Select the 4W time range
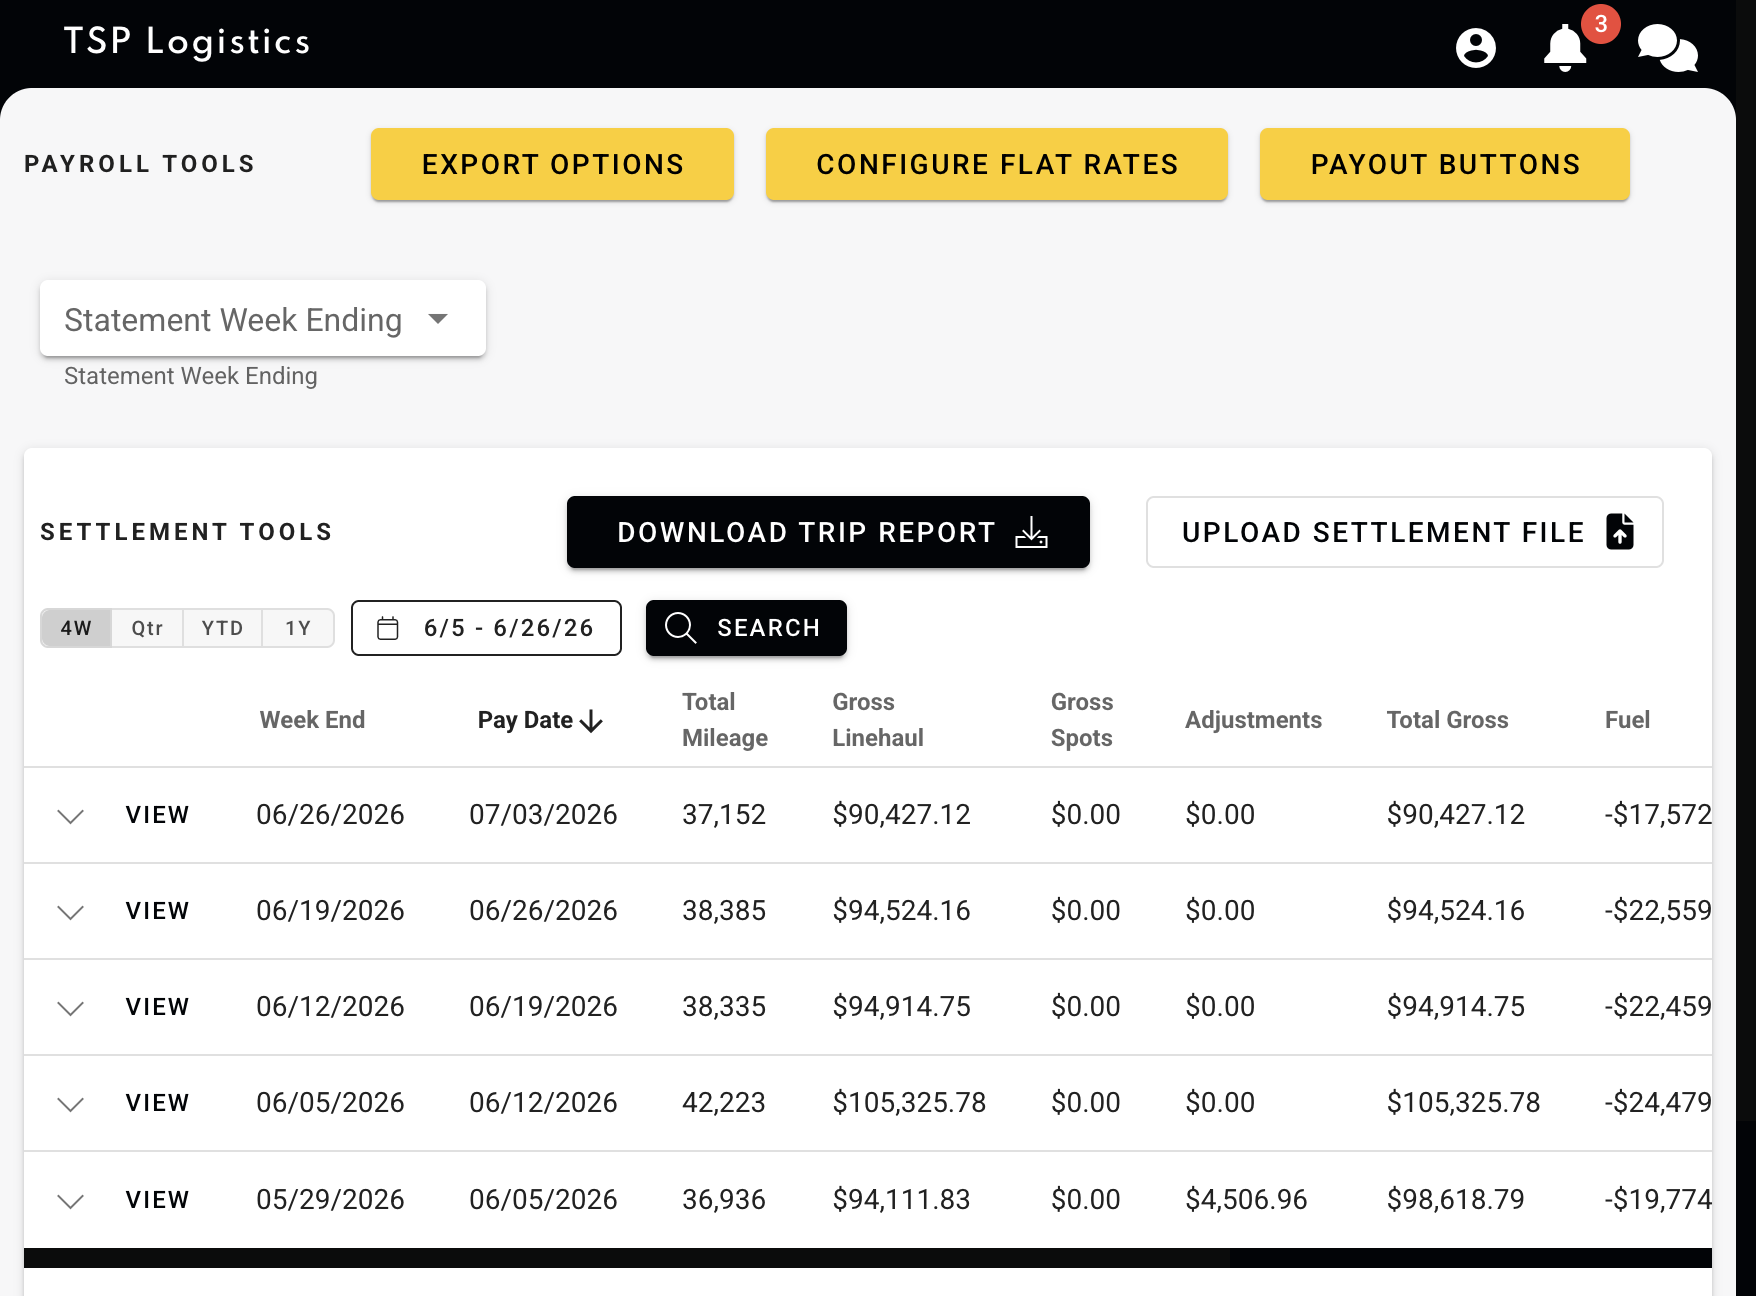Screen dimensions: 1756x1296 76,628
